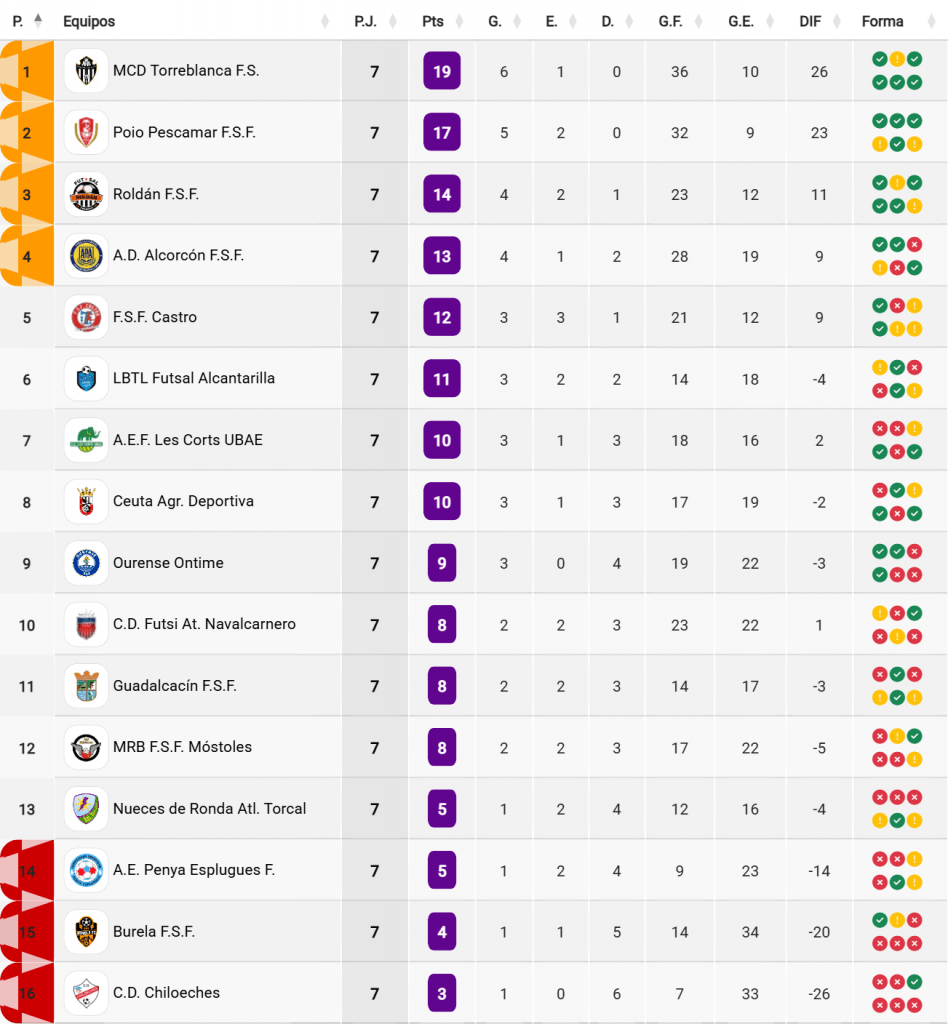
Task: Click the C.D. Chiloeches team badge
Action: click(x=86, y=993)
